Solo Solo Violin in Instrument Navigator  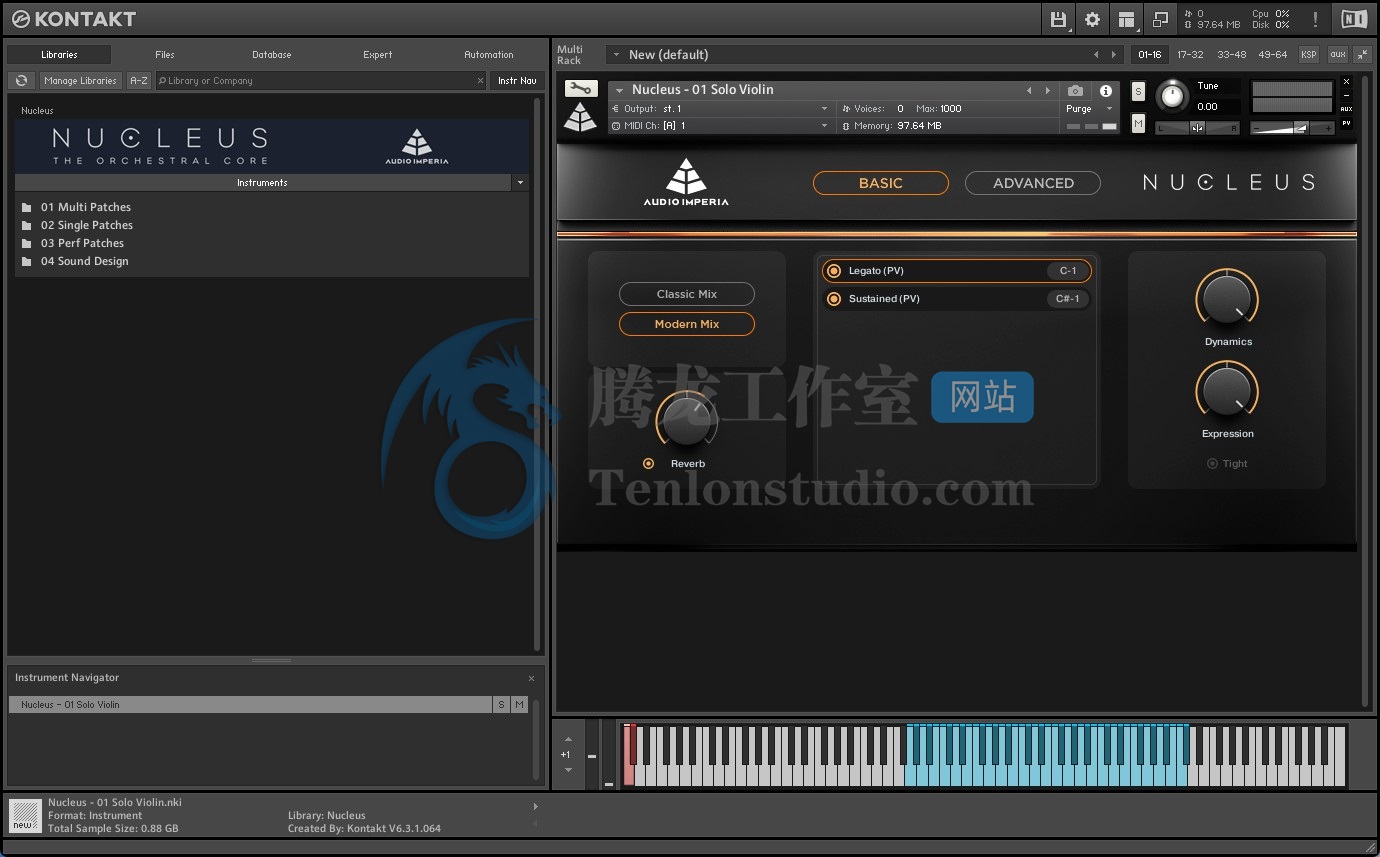[x=501, y=705]
